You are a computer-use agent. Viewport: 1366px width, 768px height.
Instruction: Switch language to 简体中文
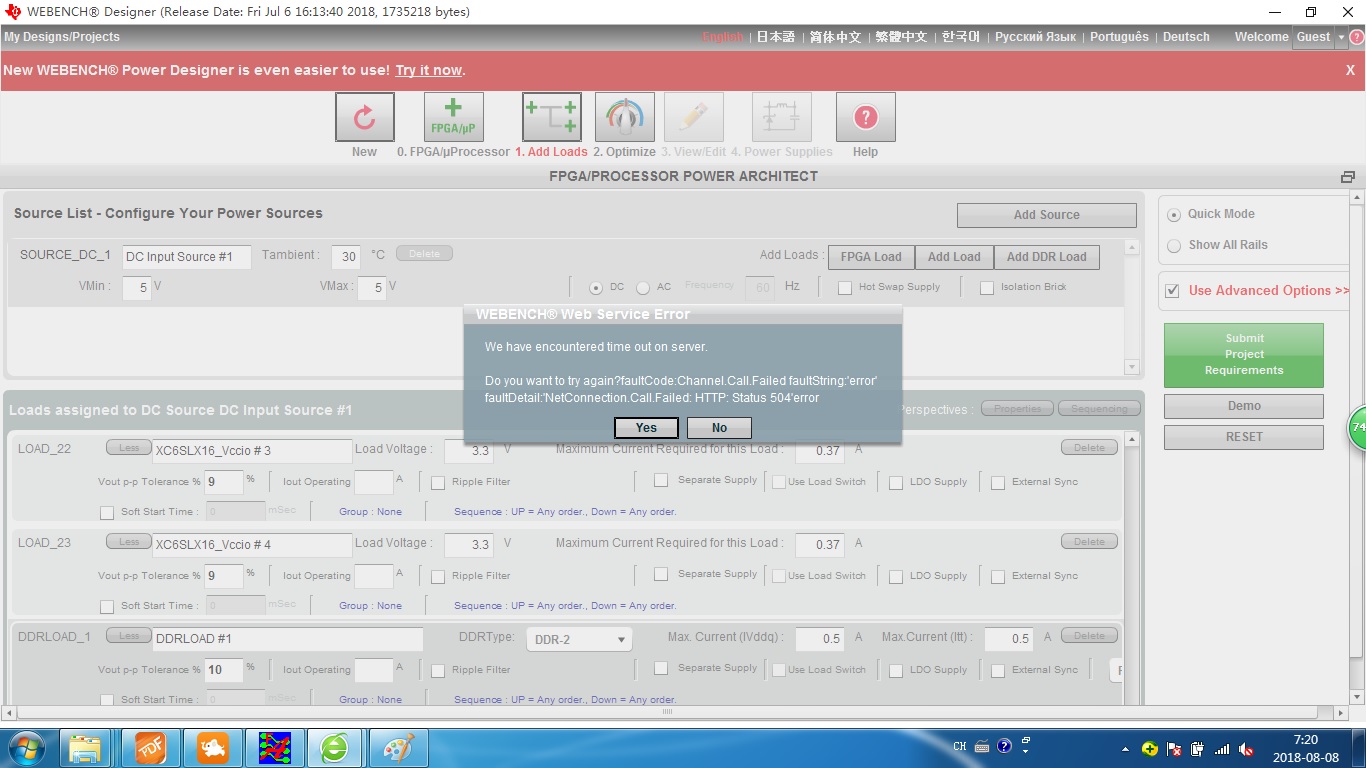[x=835, y=37]
